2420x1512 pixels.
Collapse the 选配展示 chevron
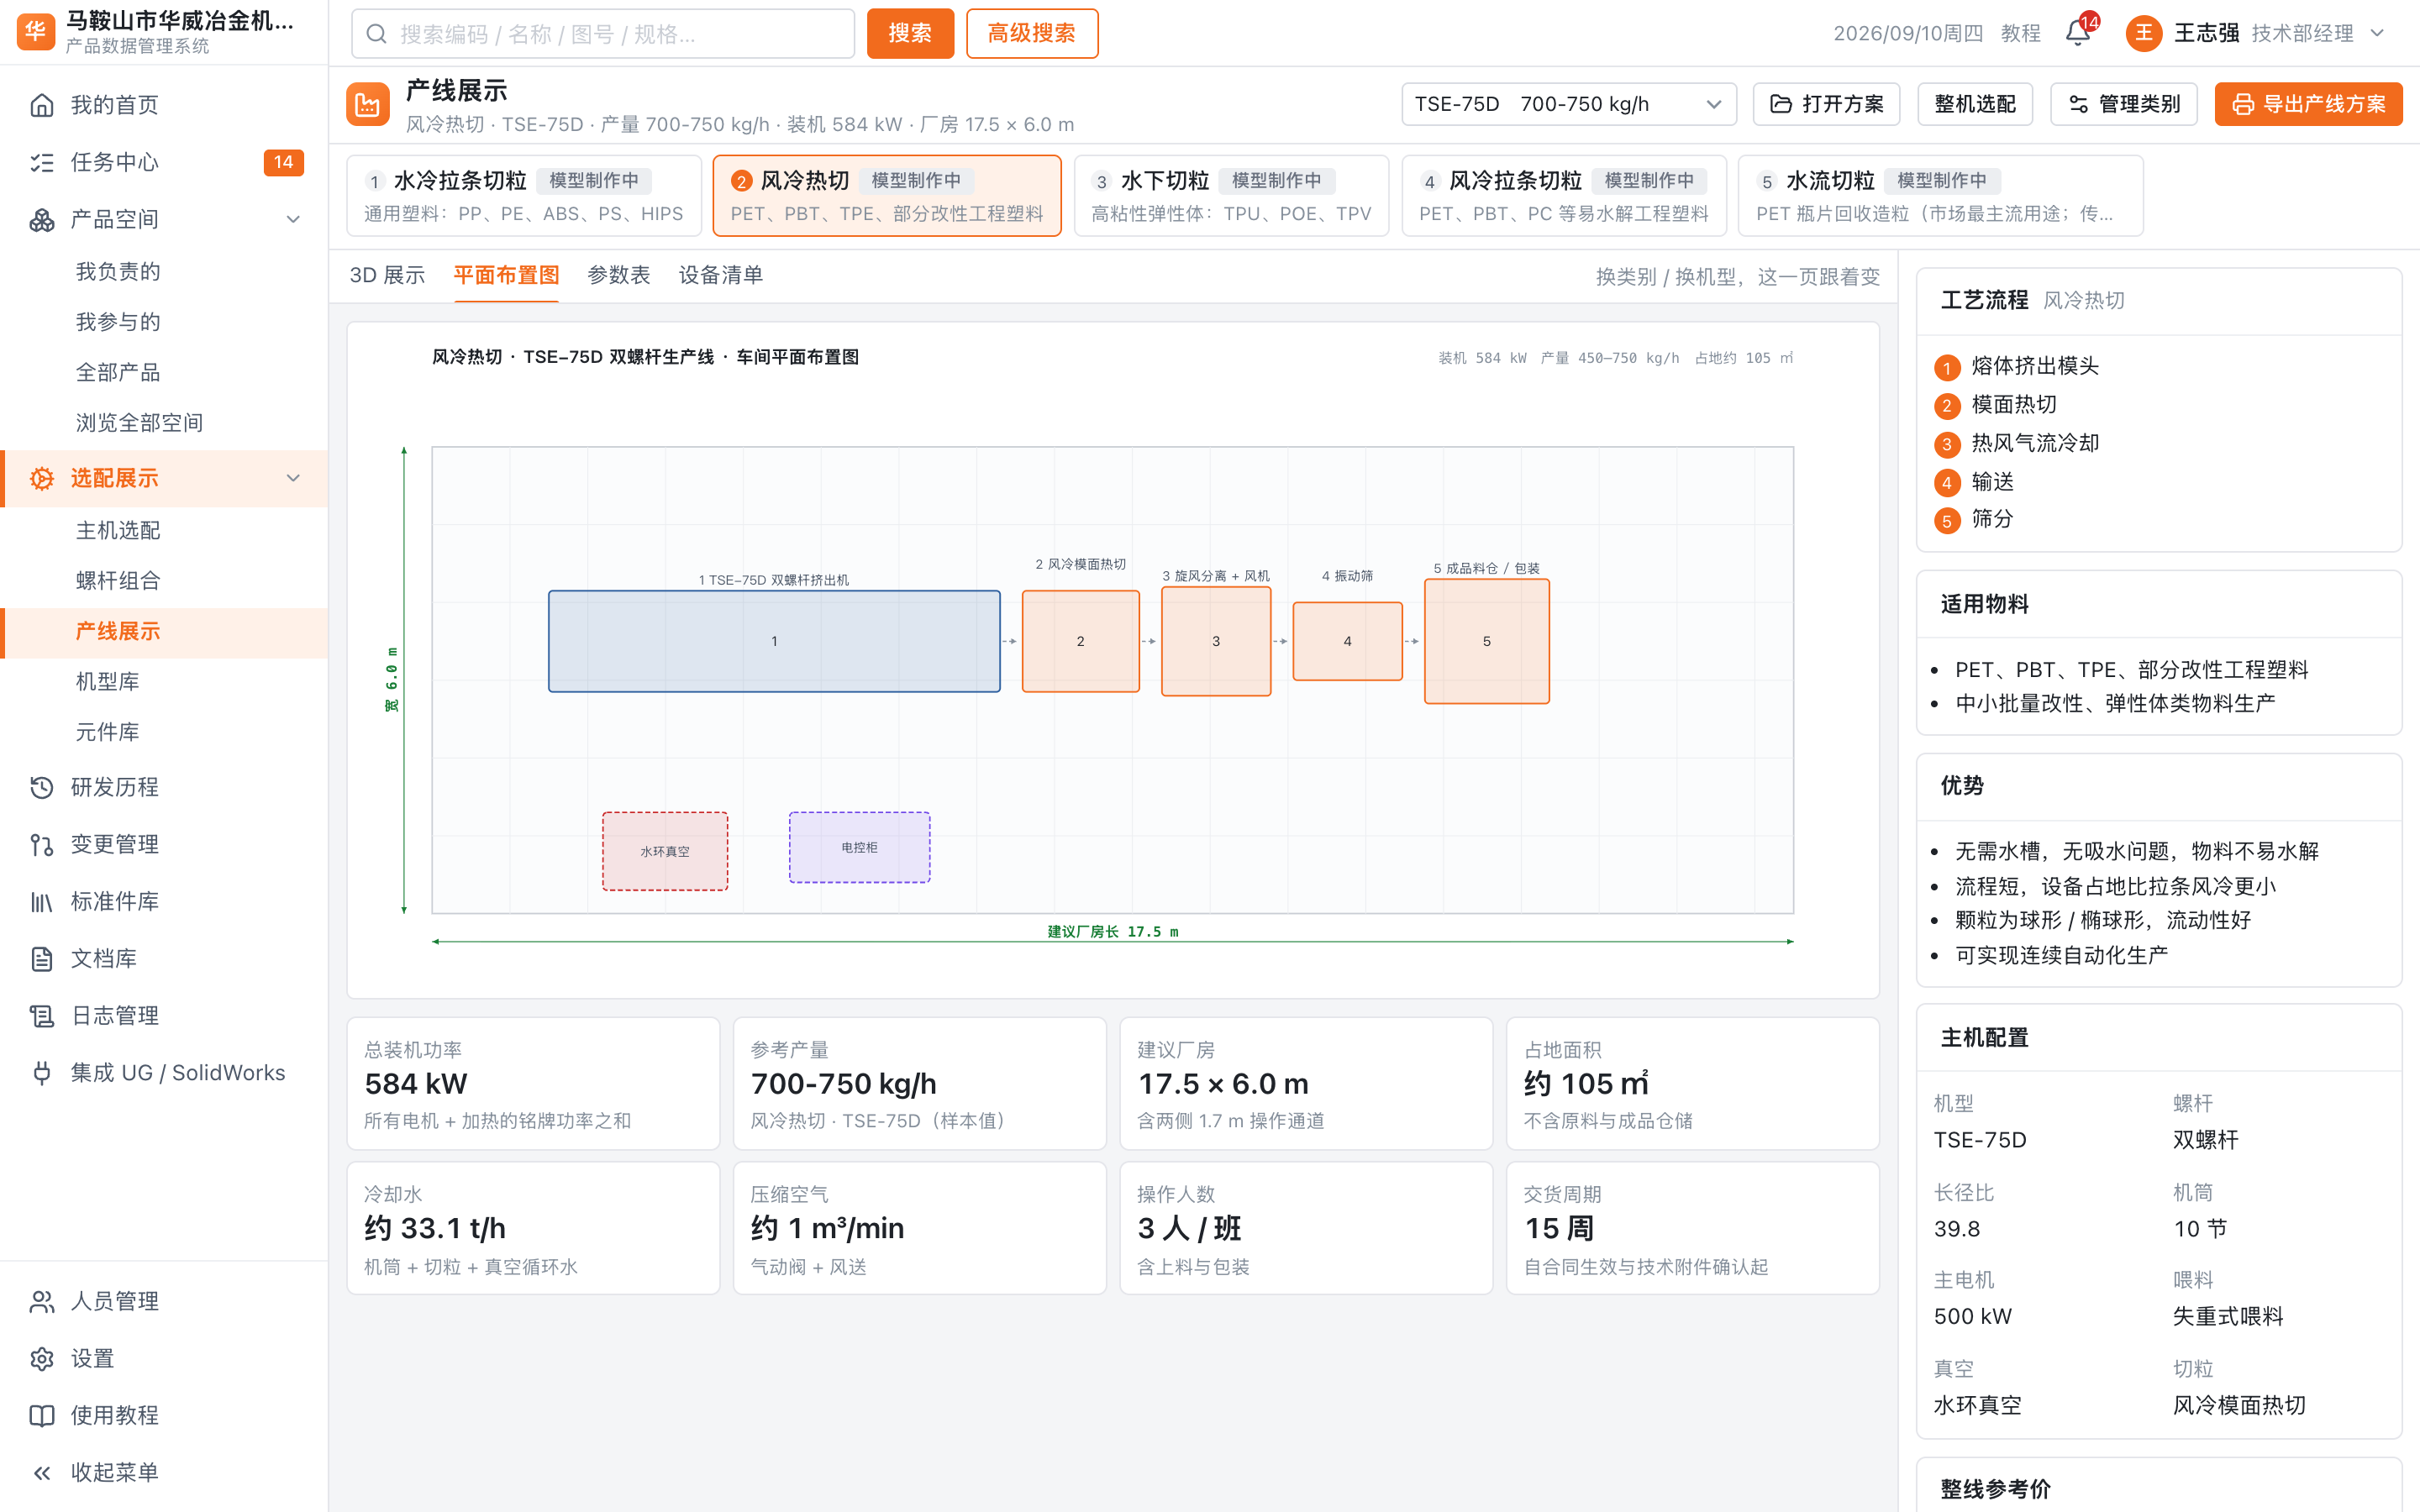tap(293, 478)
